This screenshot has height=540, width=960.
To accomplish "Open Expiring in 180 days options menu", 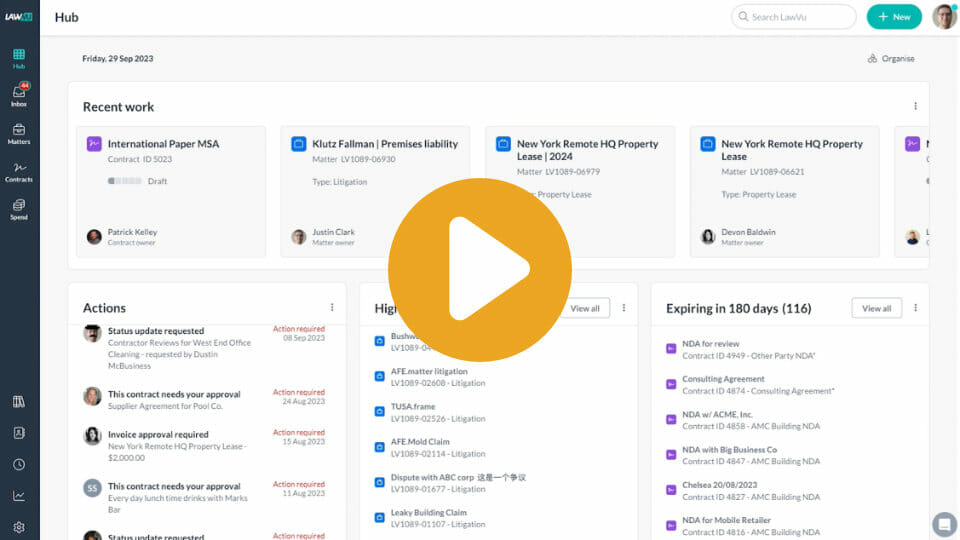I will pos(915,308).
